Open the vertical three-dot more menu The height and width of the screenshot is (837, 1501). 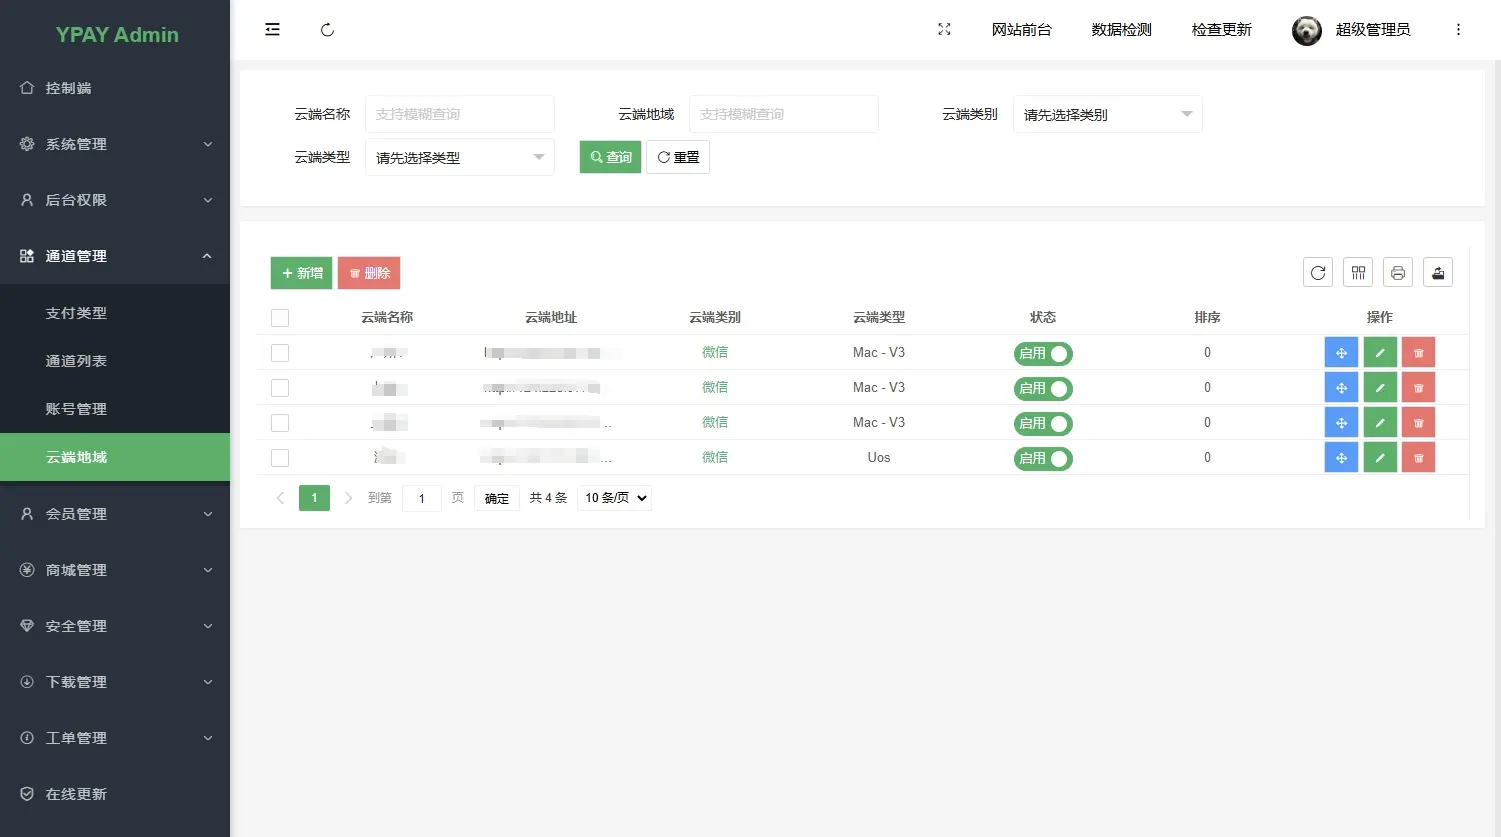[x=1458, y=30]
